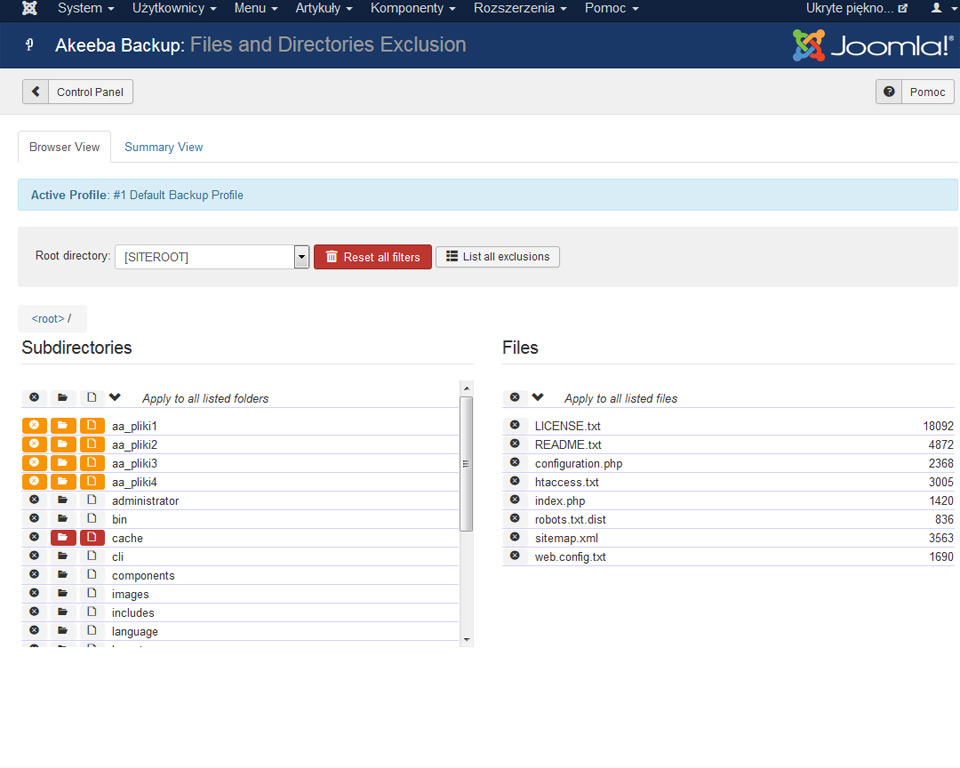Click the exclude icon for web.config.txt
Screen dimensions: 960x768
click(515, 556)
